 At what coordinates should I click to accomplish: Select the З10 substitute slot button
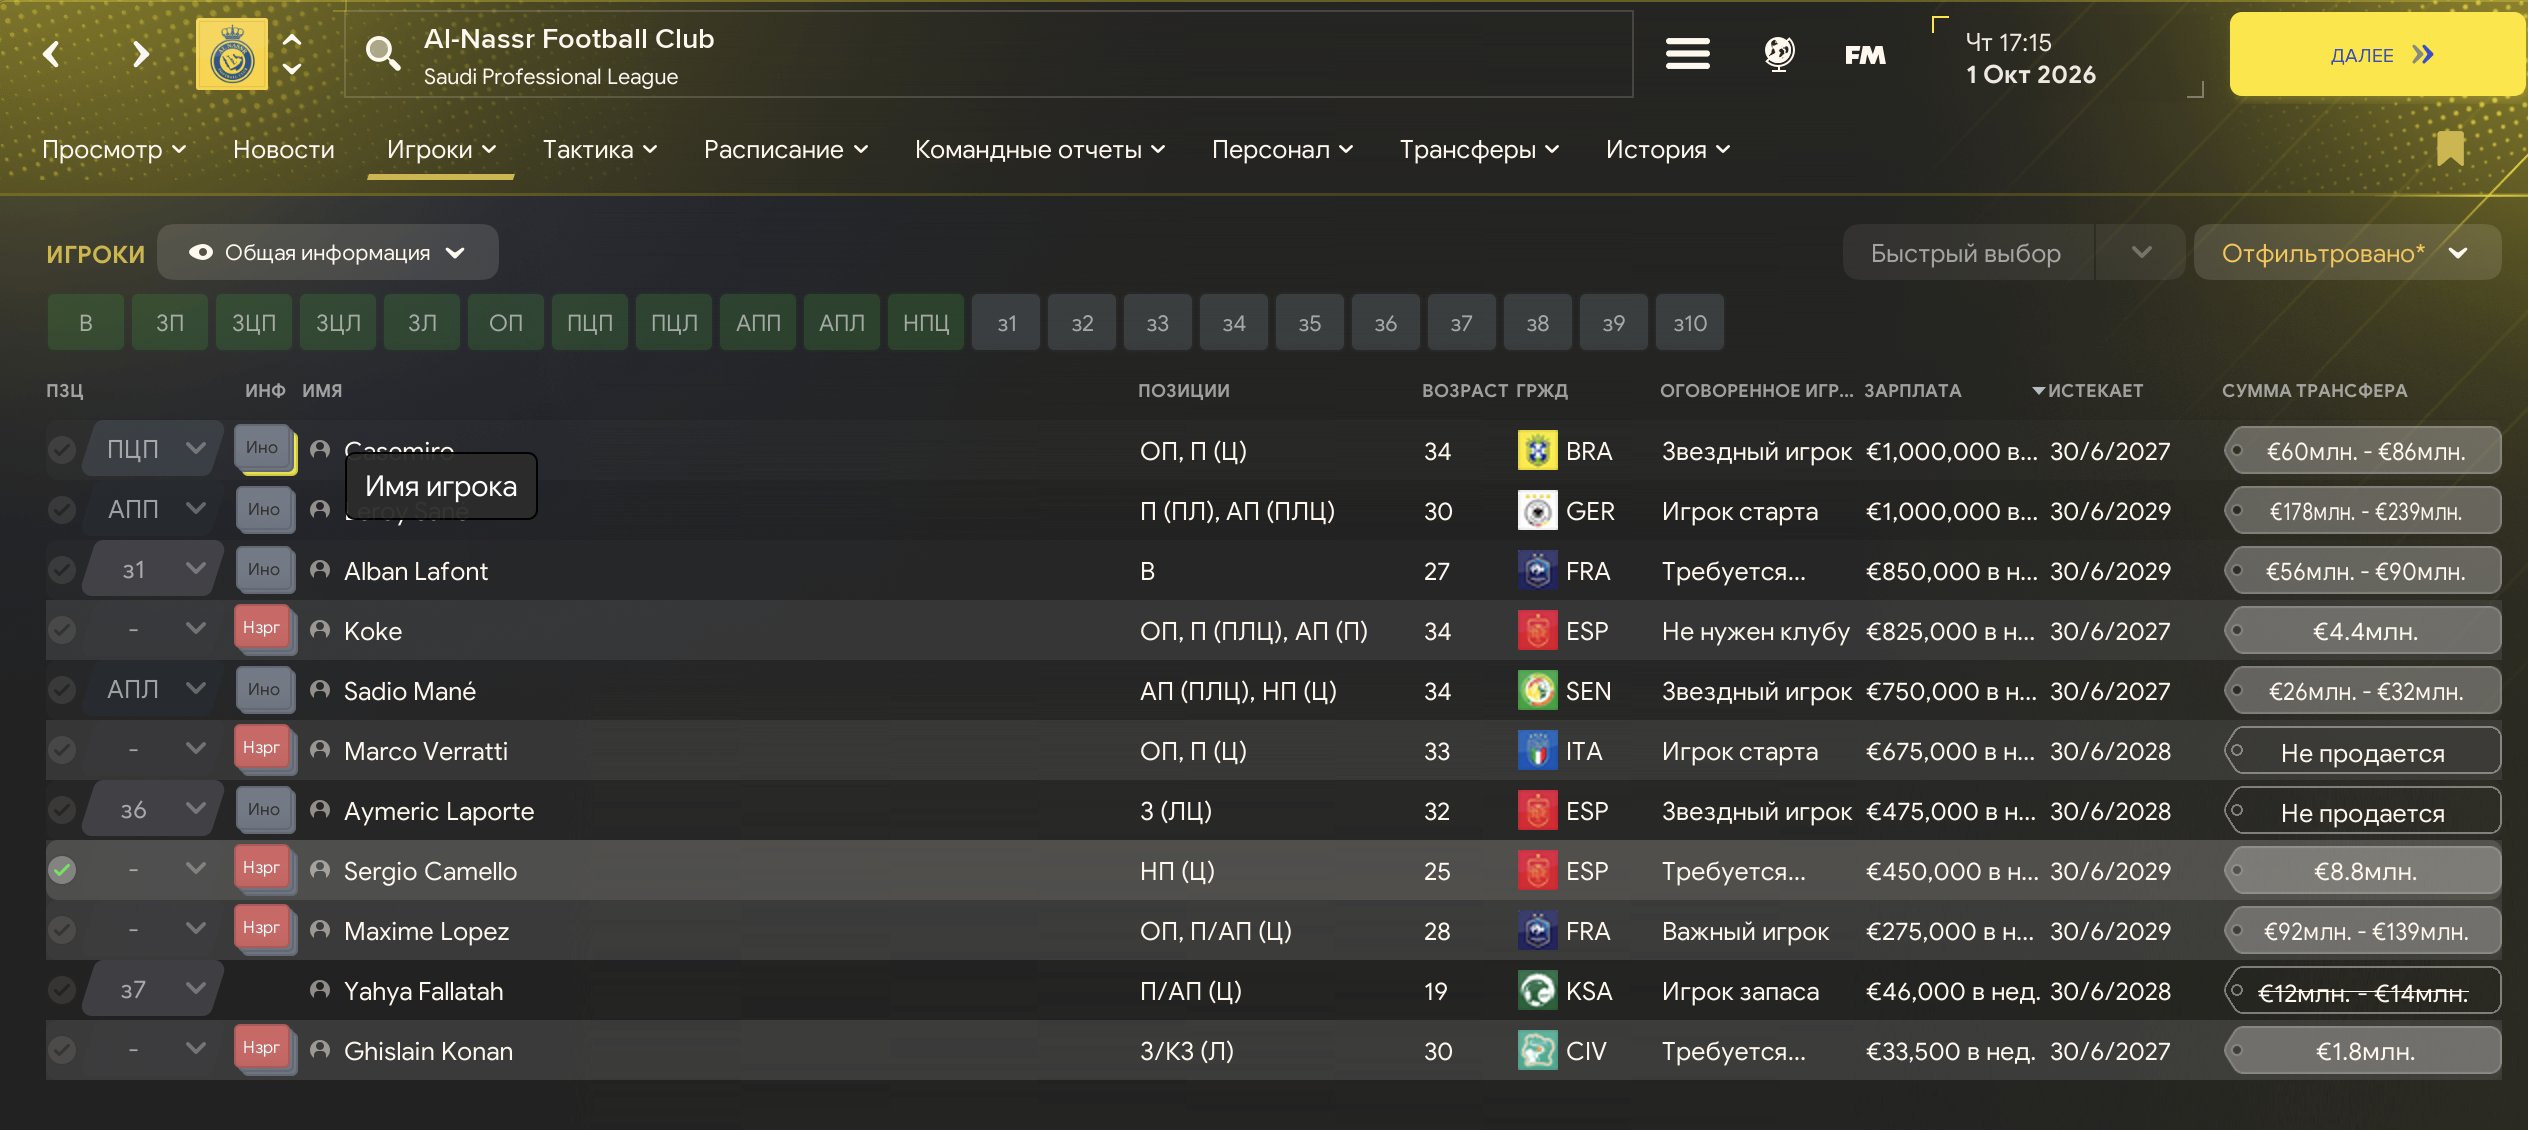pyautogui.click(x=1690, y=322)
